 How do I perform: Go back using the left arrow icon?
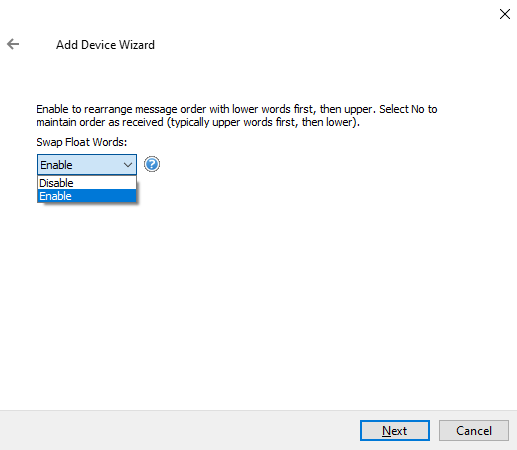(x=13, y=44)
